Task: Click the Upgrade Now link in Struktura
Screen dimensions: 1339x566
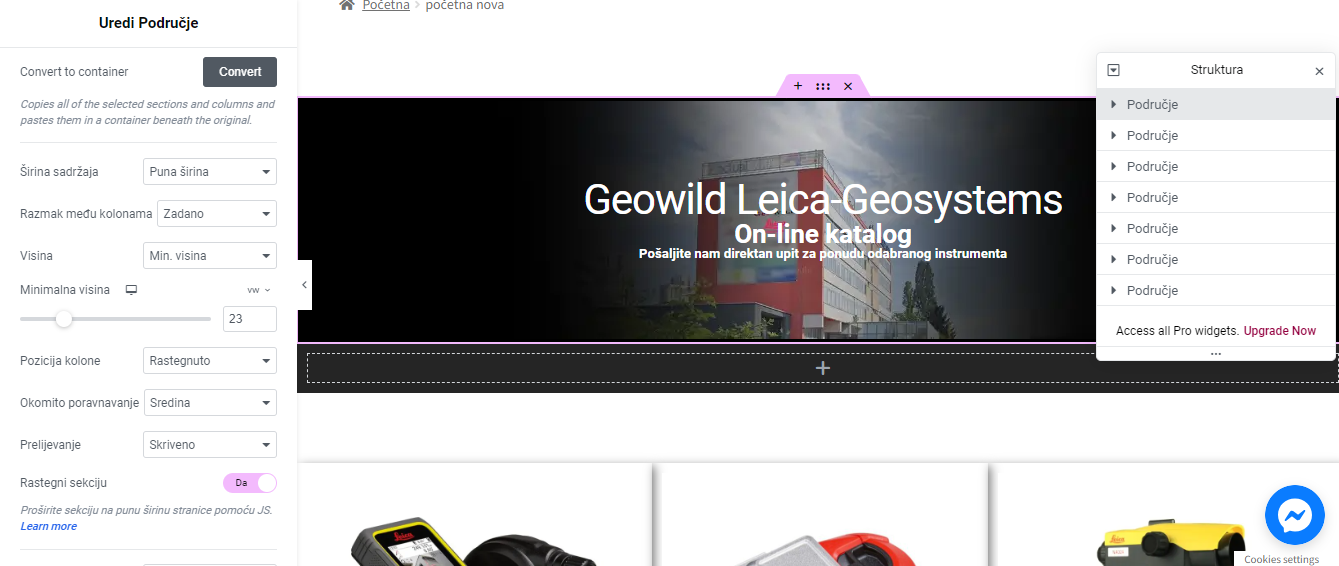Action: point(1280,331)
